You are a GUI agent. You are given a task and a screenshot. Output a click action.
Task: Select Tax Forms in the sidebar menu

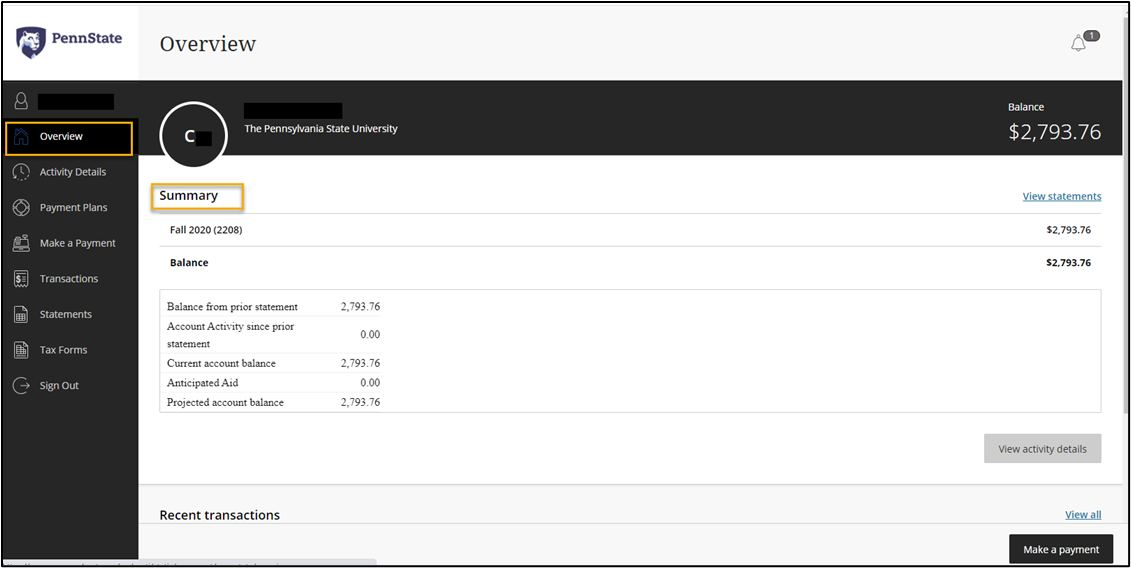click(x=63, y=350)
